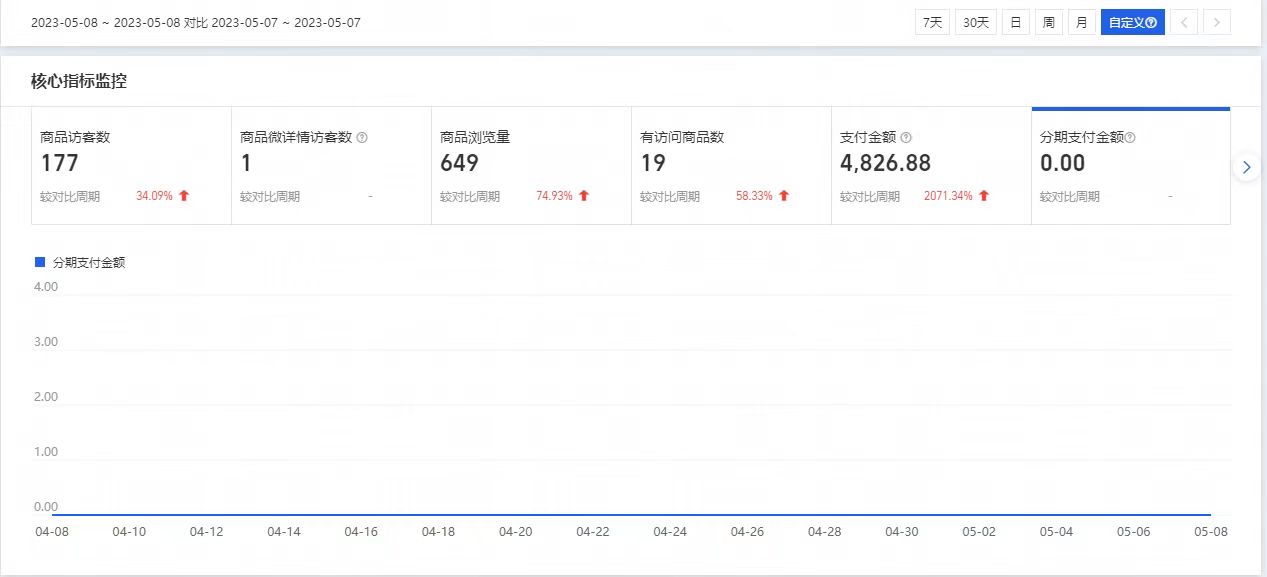The image size is (1267, 577).
Task: Click red up arrow under 商品浏览量
Action: pyautogui.click(x=584, y=196)
